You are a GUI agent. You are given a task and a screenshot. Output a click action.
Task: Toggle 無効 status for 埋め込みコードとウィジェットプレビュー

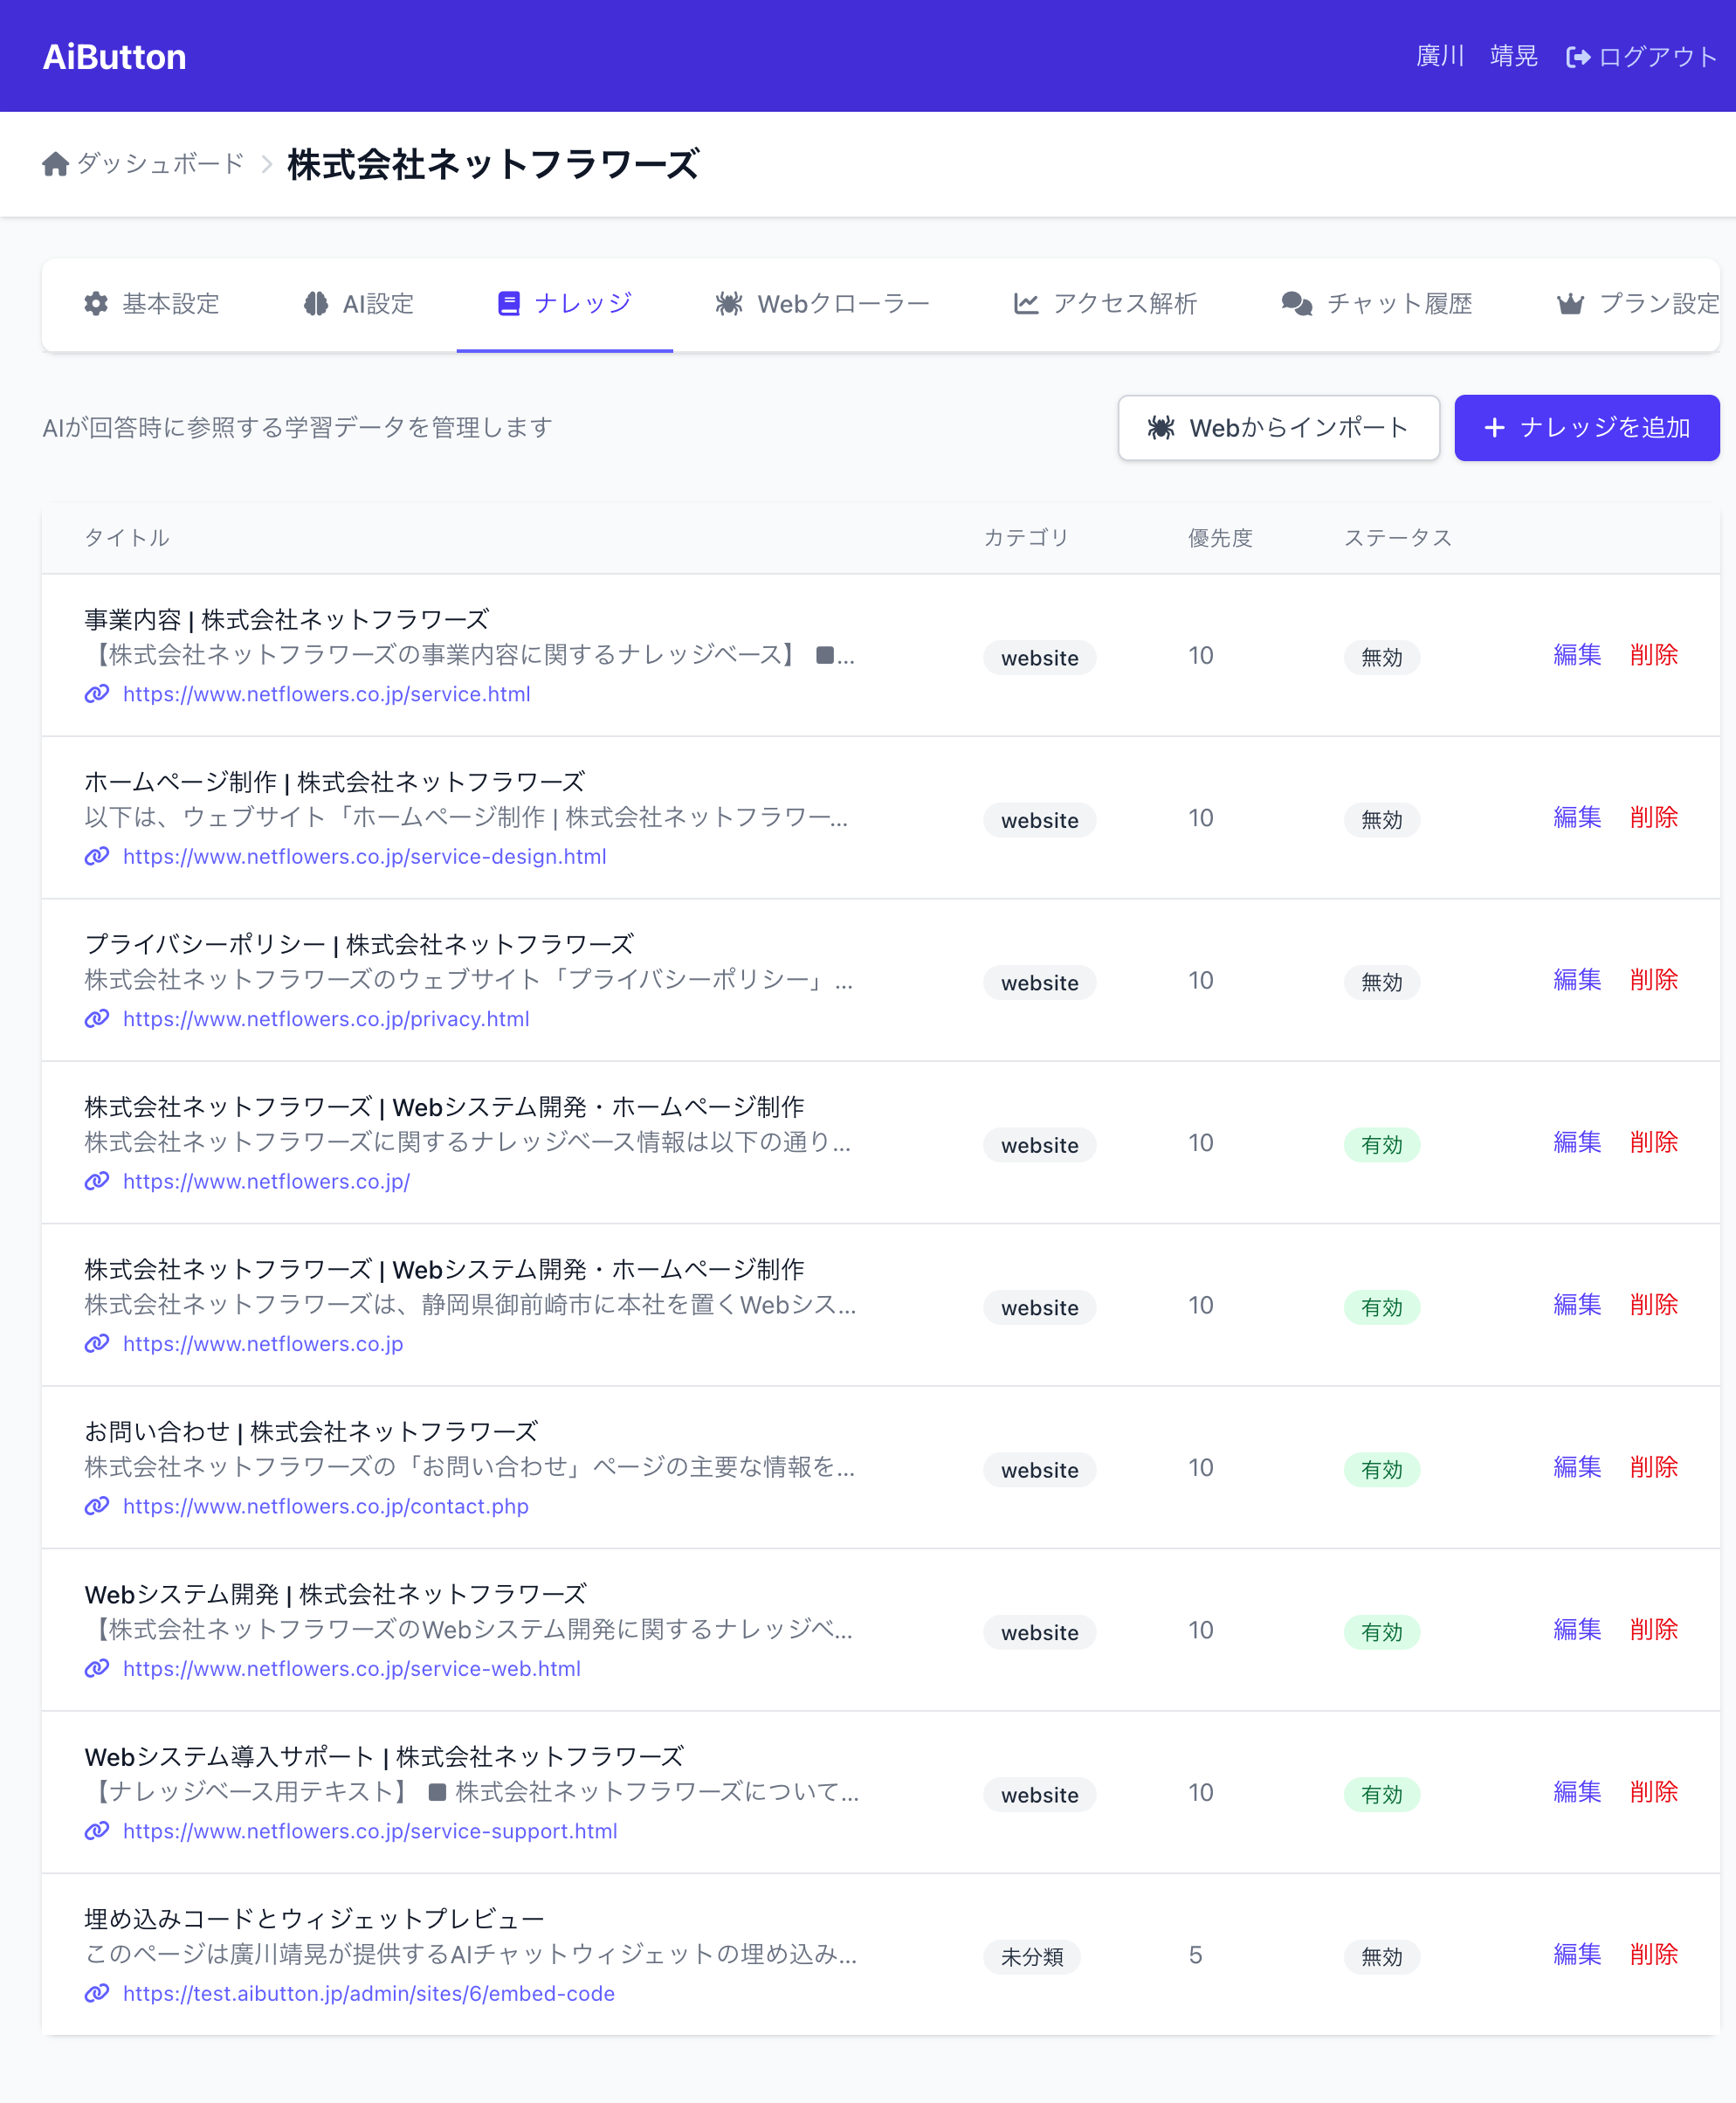[1382, 1957]
